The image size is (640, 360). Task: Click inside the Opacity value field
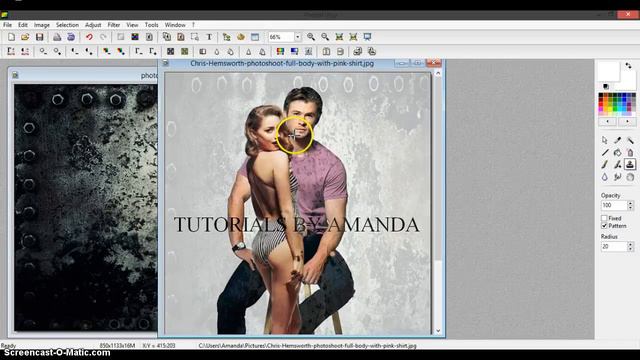click(x=614, y=205)
